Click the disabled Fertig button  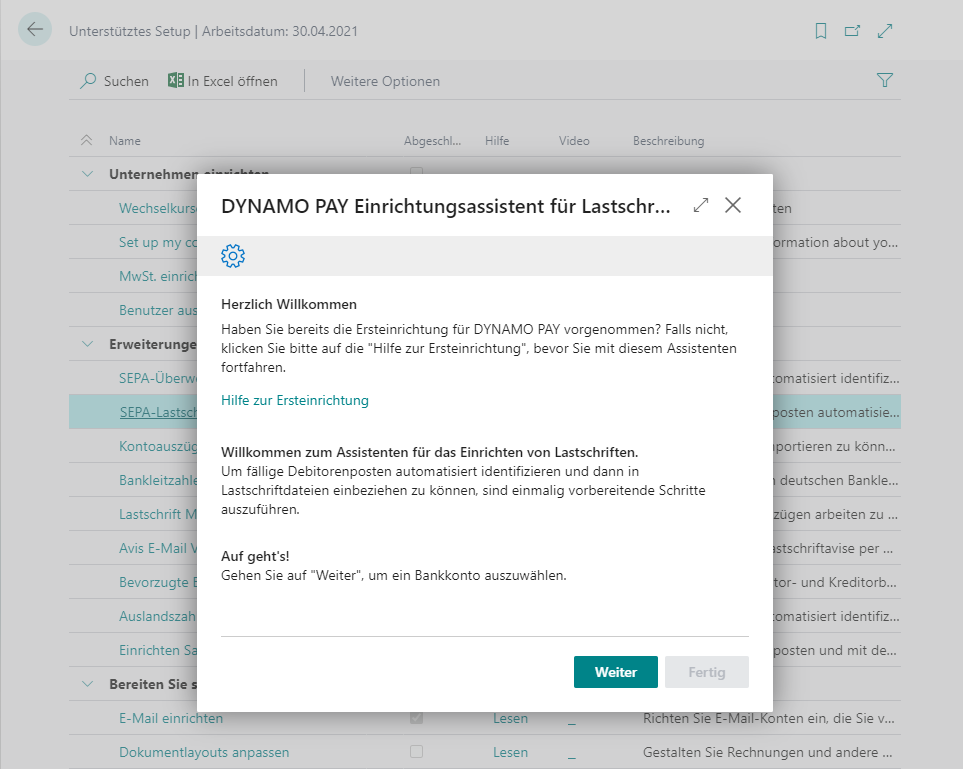pos(707,672)
